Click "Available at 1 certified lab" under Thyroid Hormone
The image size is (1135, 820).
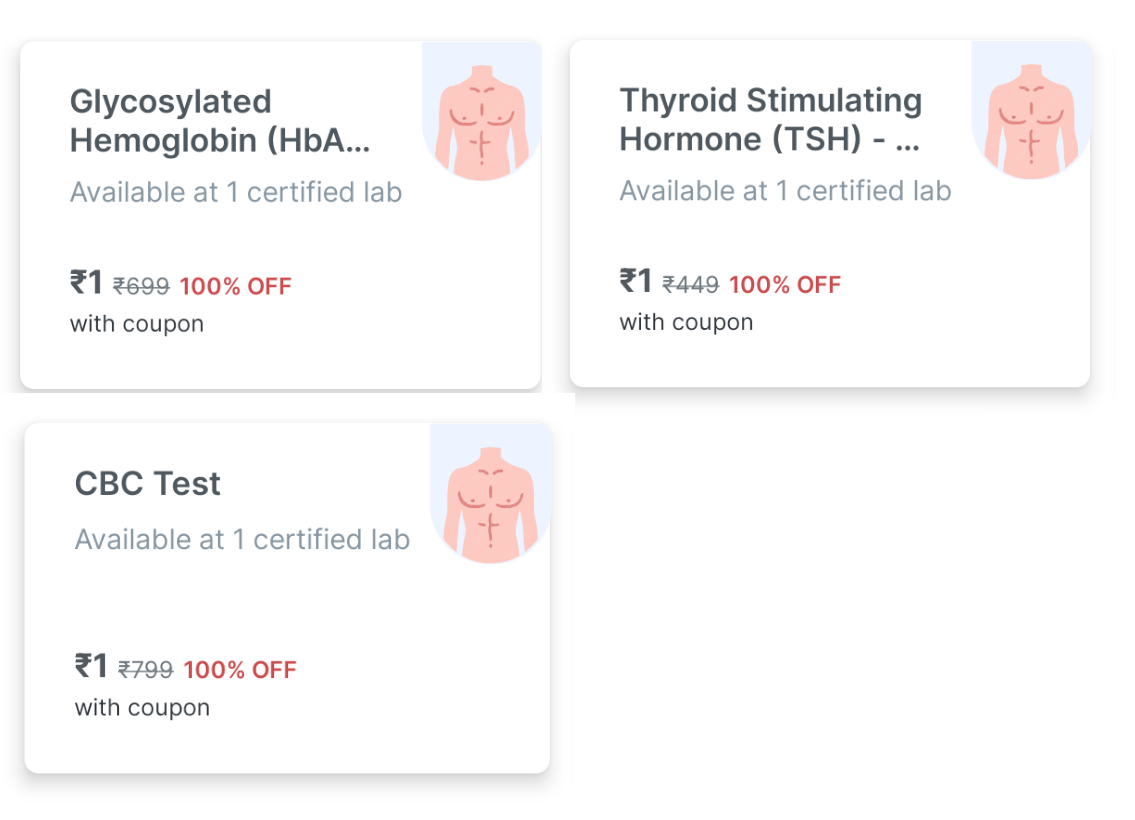pyautogui.click(x=786, y=190)
